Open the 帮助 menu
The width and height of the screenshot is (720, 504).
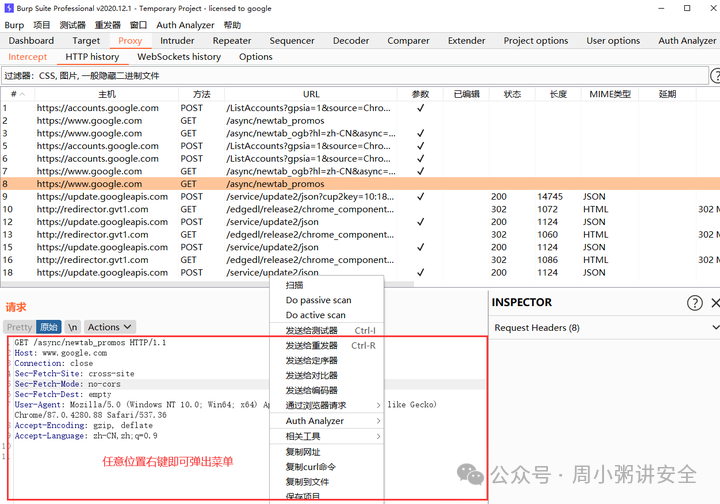coord(232,25)
